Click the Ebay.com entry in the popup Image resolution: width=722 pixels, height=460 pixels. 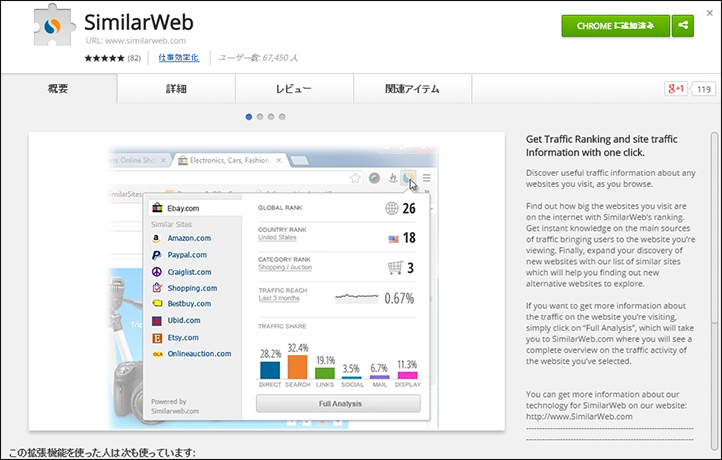195,208
